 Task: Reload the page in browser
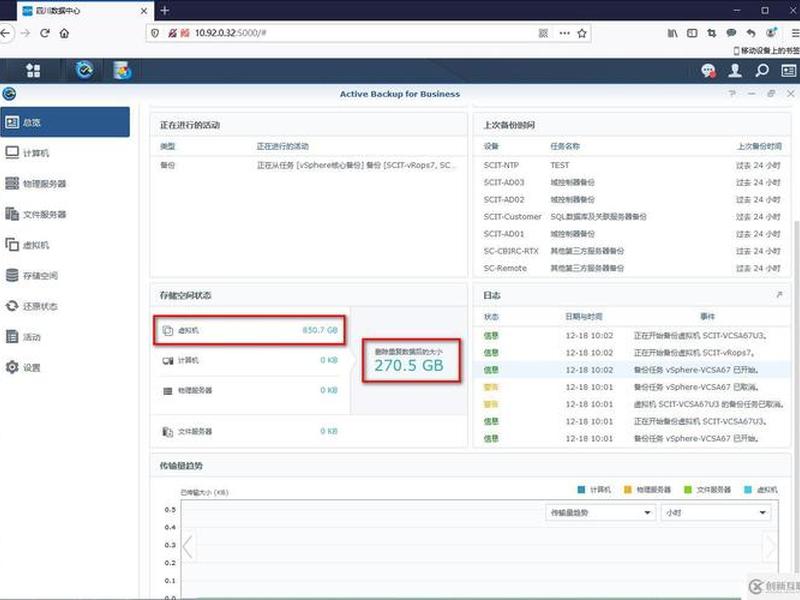point(45,33)
